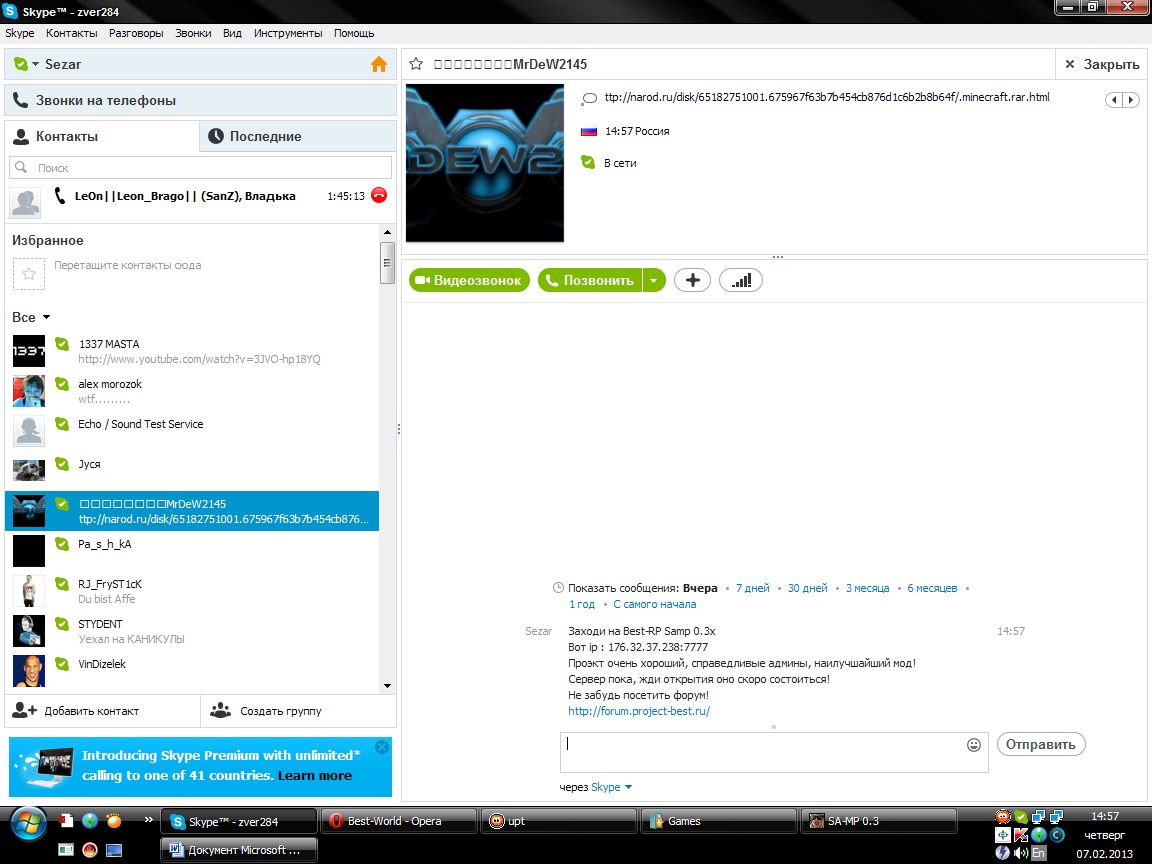This screenshot has height=864, width=1152.
Task: Select contact alex morozok
Action: pyautogui.click(x=192, y=392)
